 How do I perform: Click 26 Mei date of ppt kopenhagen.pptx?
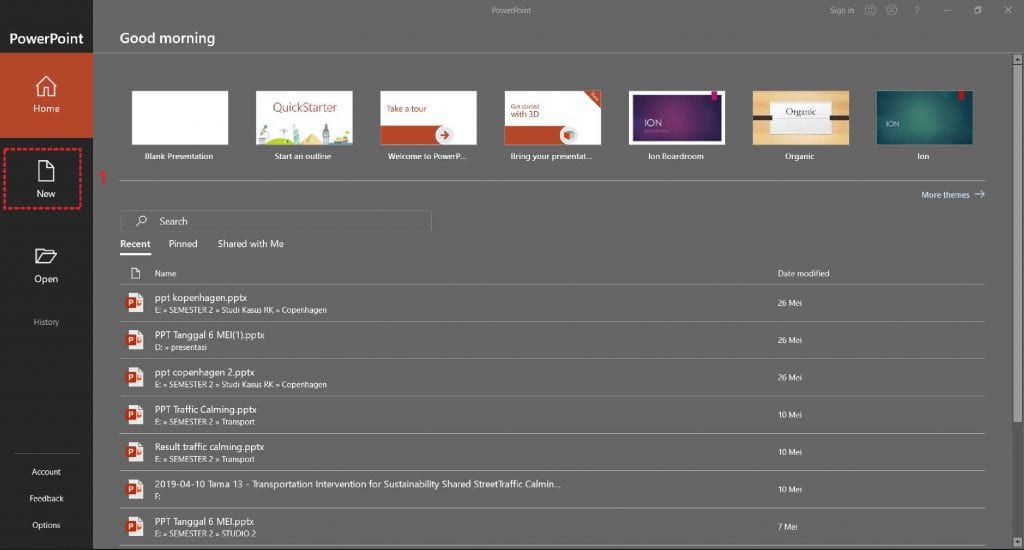pos(790,303)
